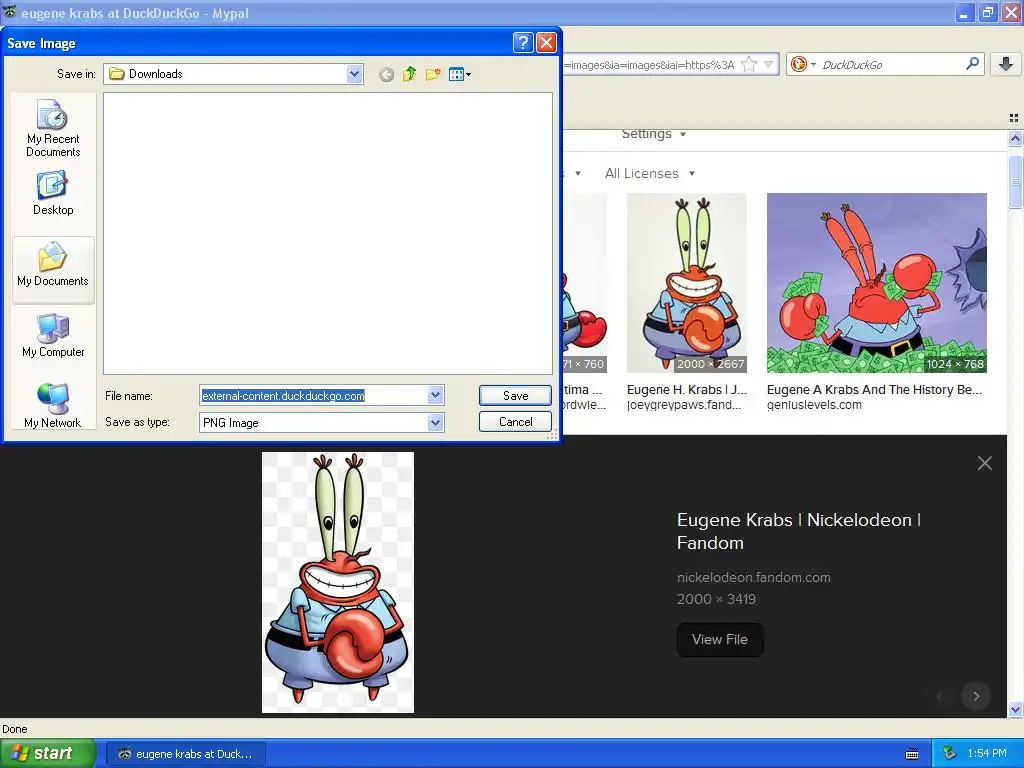Open the View Menu icon in dialog
This screenshot has width=1024, height=768.
pyautogui.click(x=460, y=74)
